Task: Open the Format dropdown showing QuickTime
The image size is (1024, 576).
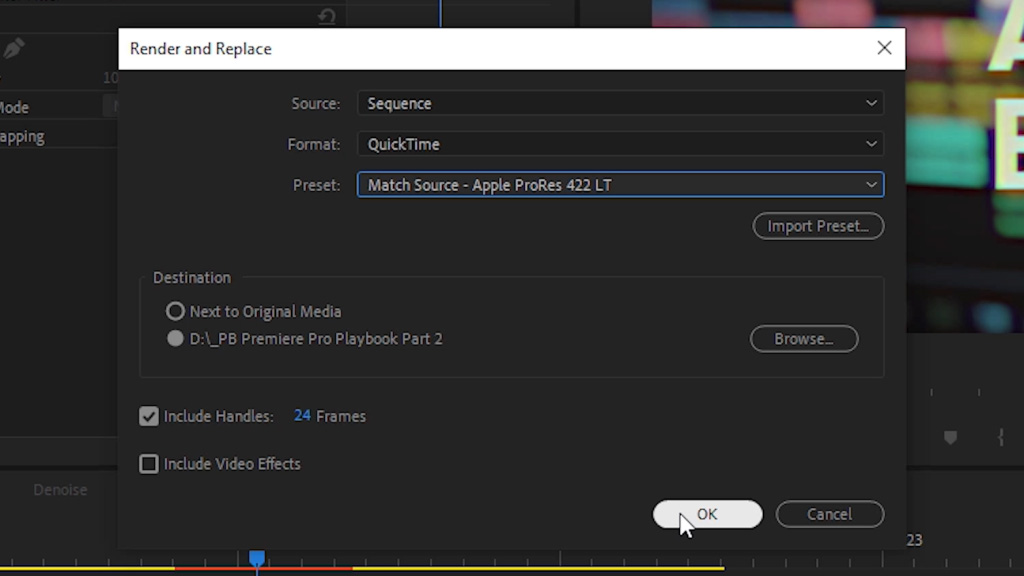Action: [x=620, y=144]
